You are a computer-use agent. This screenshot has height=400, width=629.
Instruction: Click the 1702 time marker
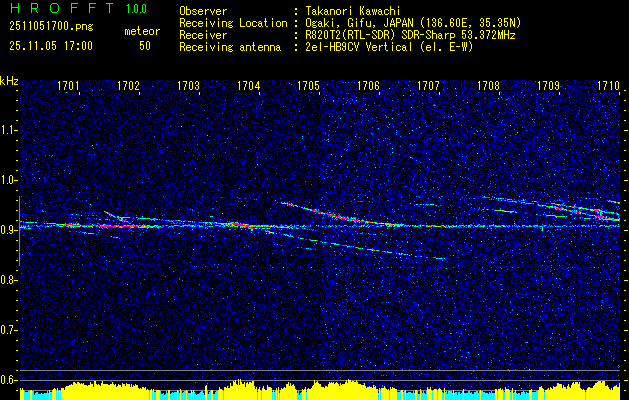point(128,86)
